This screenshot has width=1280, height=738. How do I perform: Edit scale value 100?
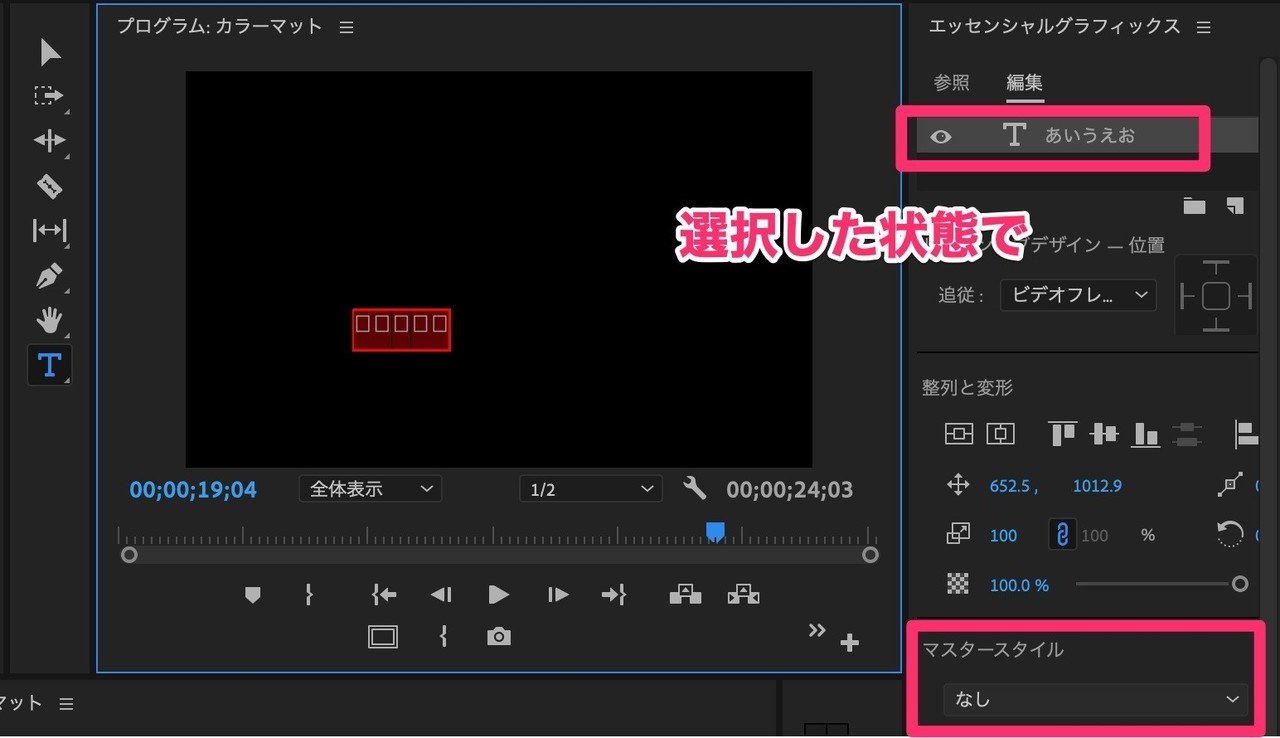1003,536
